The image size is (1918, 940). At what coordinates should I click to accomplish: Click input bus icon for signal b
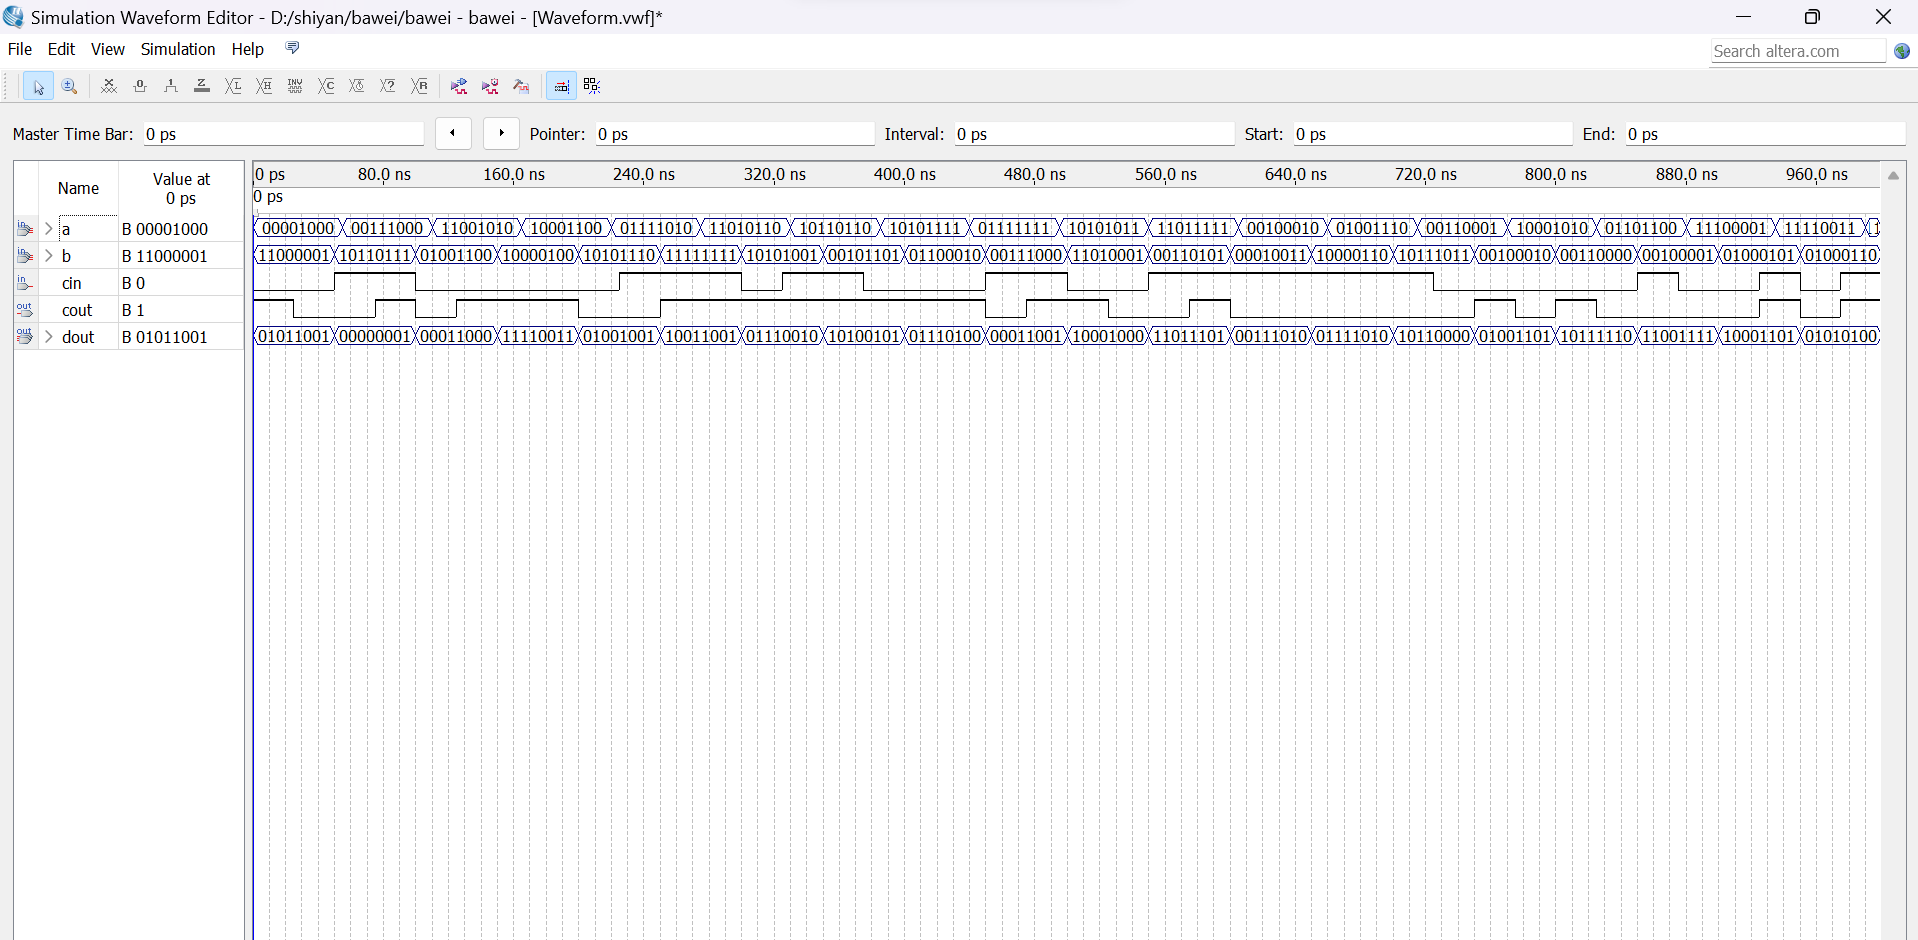click(x=25, y=256)
